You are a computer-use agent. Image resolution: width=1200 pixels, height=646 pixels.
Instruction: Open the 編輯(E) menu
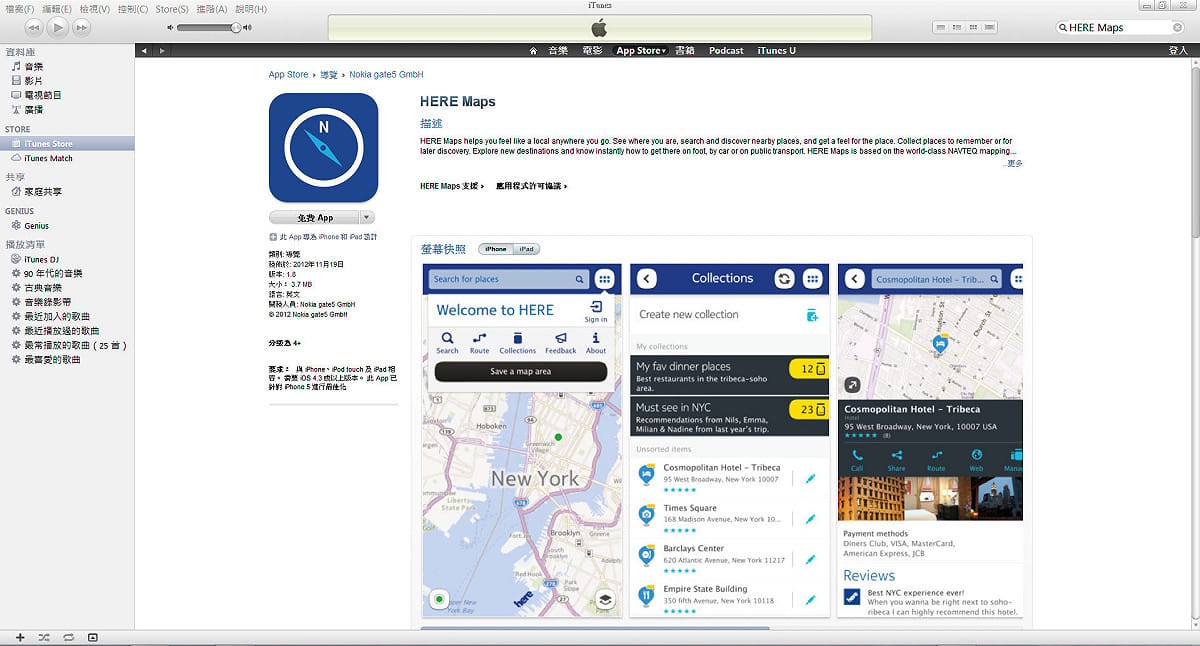click(58, 8)
